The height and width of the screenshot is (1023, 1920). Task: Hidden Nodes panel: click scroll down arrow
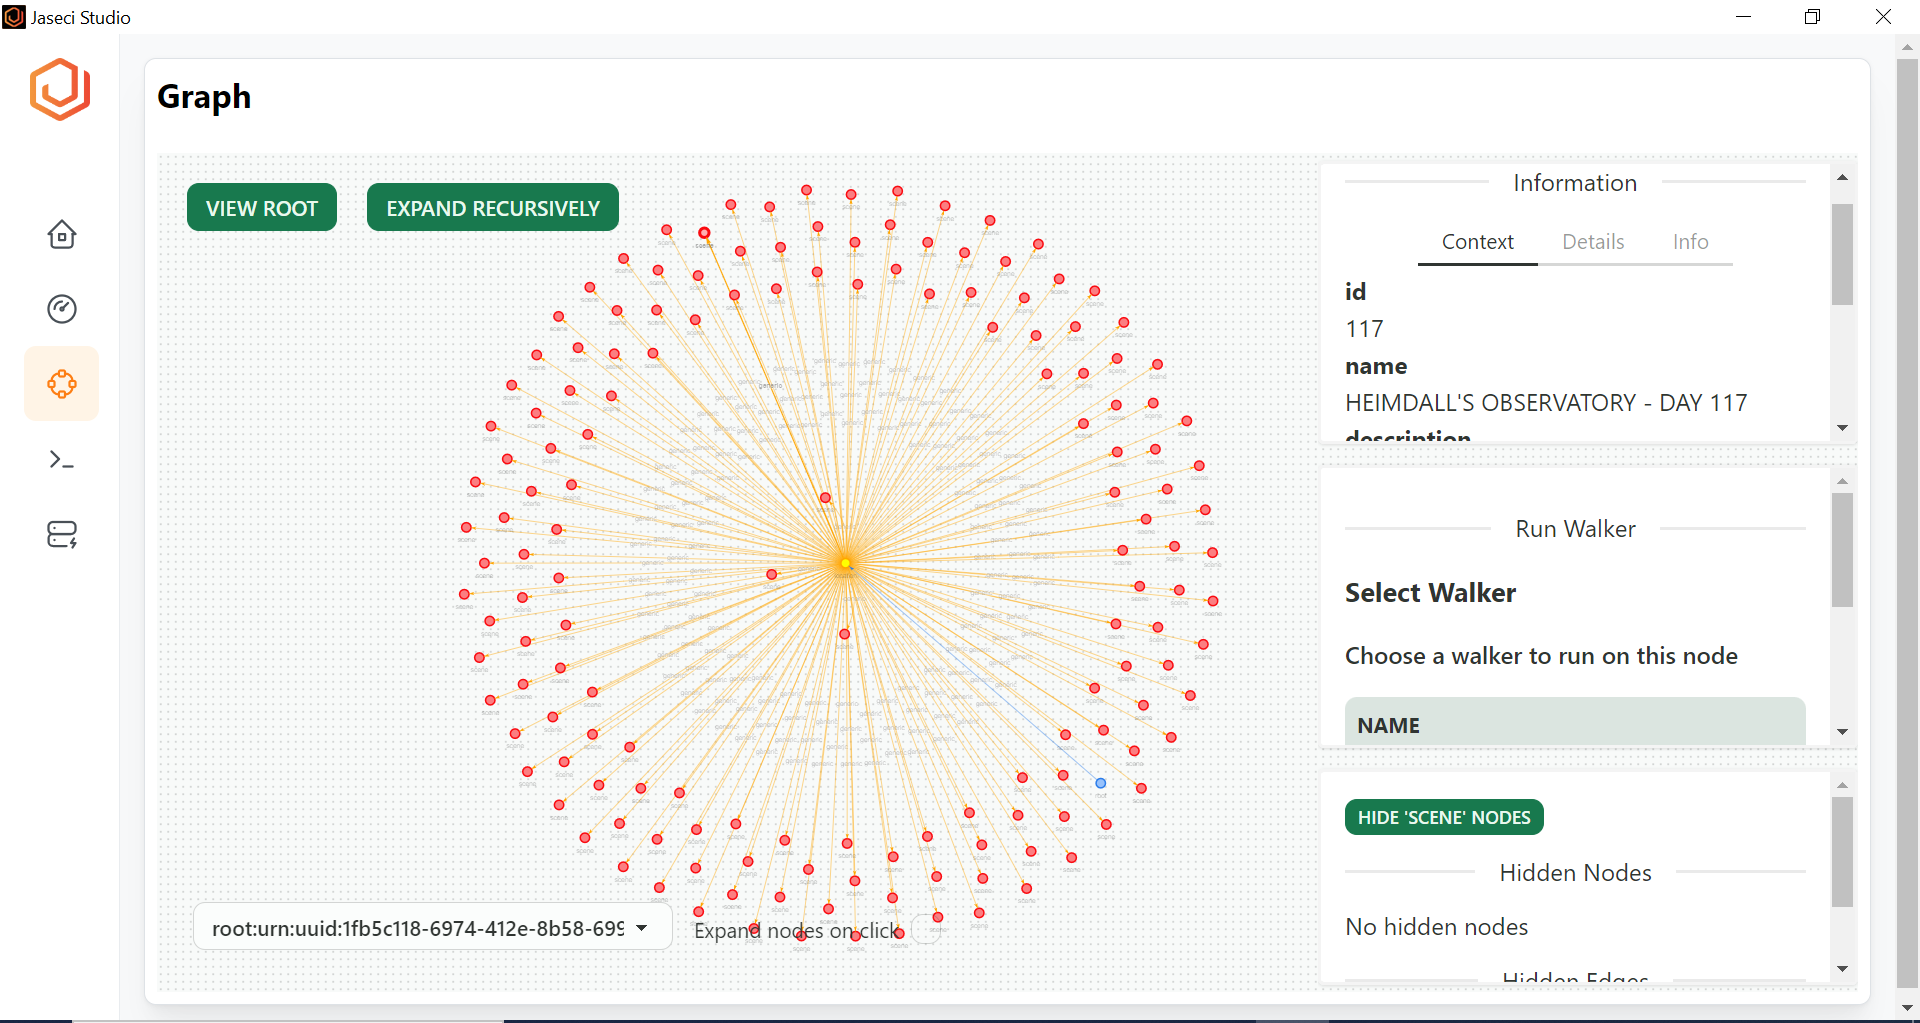pyautogui.click(x=1842, y=969)
